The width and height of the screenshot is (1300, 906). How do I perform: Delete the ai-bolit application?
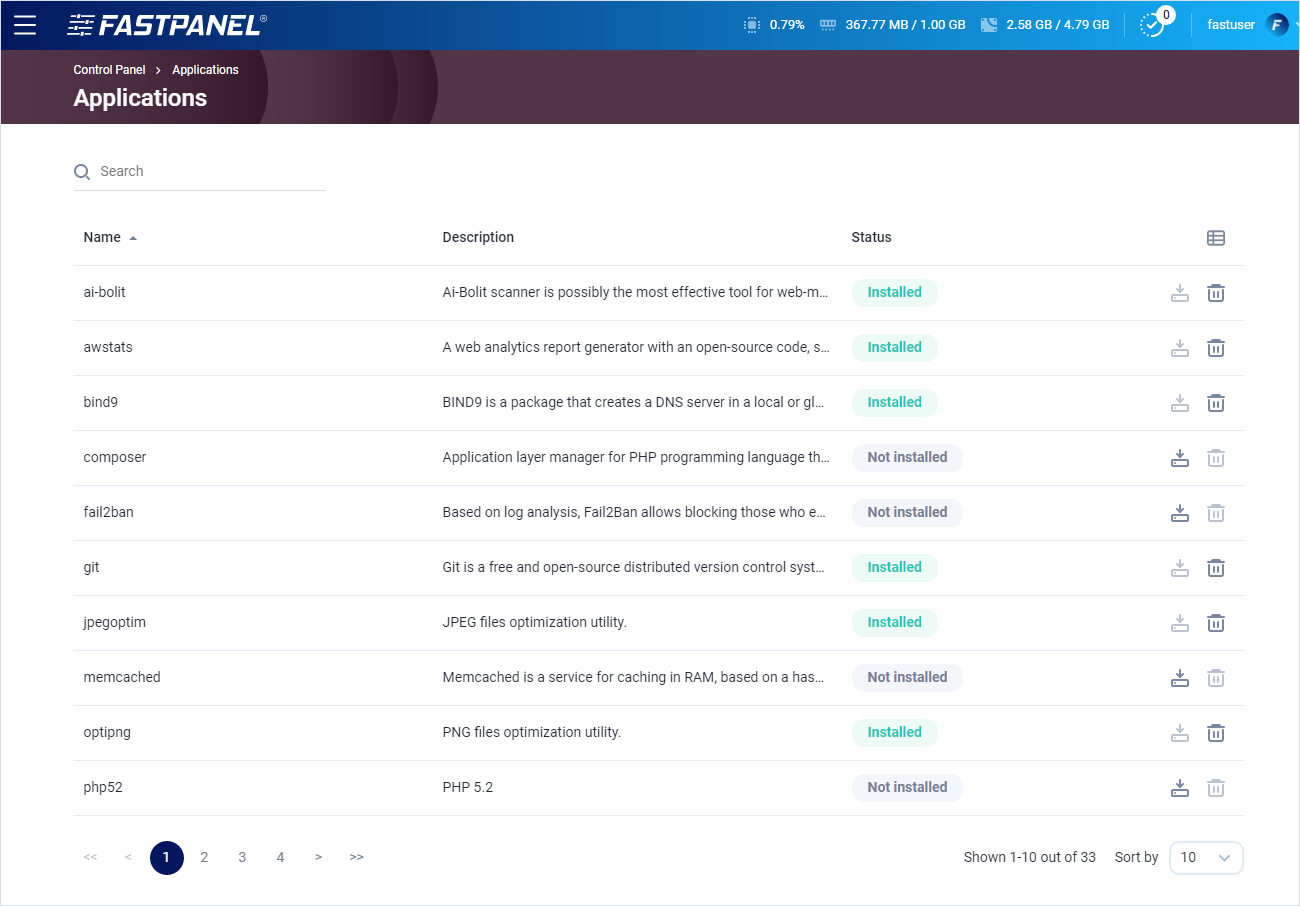pos(1216,293)
